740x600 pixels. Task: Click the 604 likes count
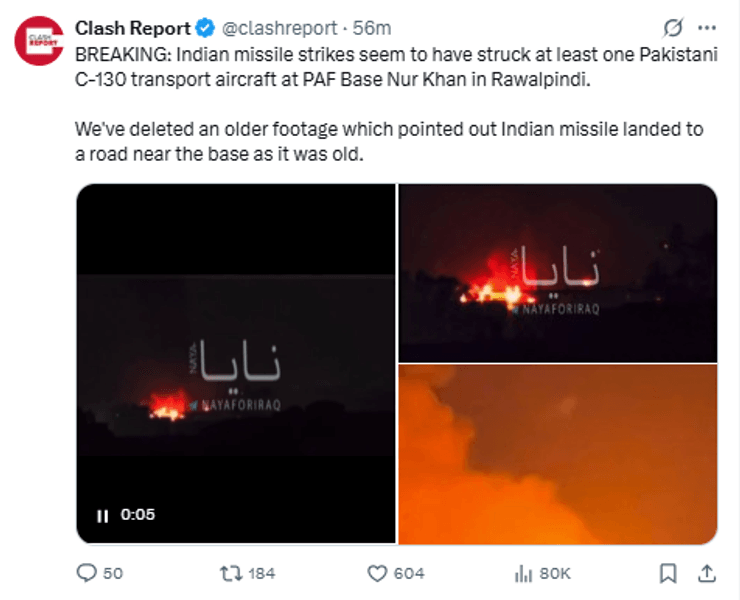[409, 573]
